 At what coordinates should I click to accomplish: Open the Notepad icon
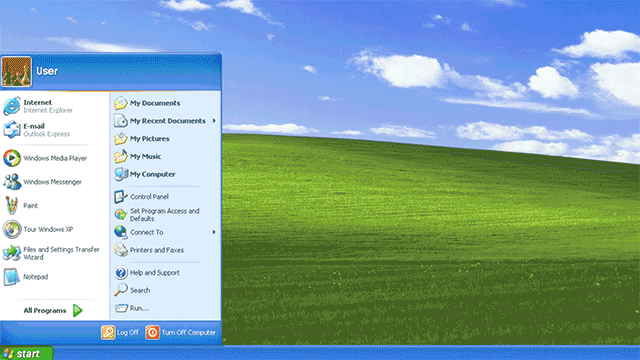click(11, 277)
